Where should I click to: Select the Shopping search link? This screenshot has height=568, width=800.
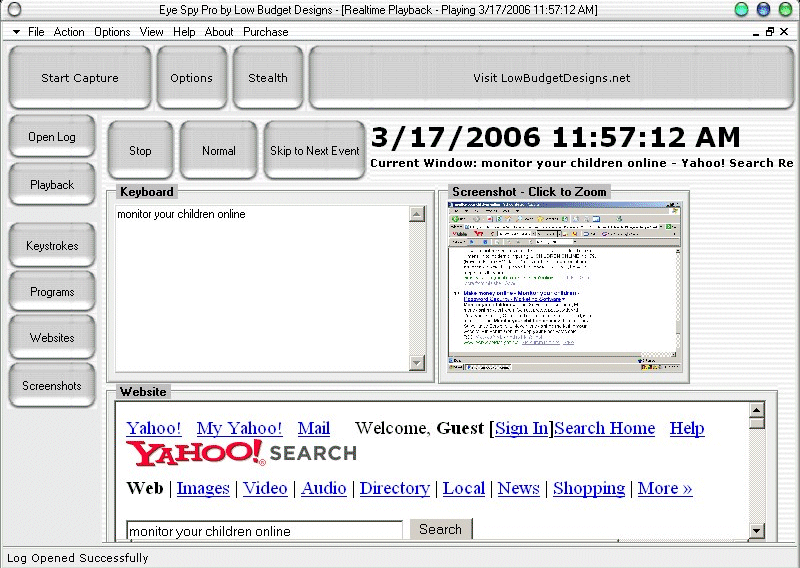pos(589,488)
